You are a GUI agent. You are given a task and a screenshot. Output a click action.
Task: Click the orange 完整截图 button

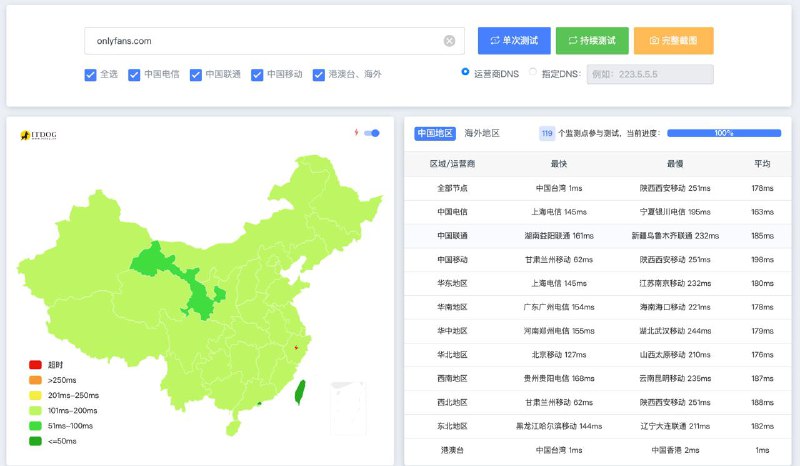(x=673, y=41)
